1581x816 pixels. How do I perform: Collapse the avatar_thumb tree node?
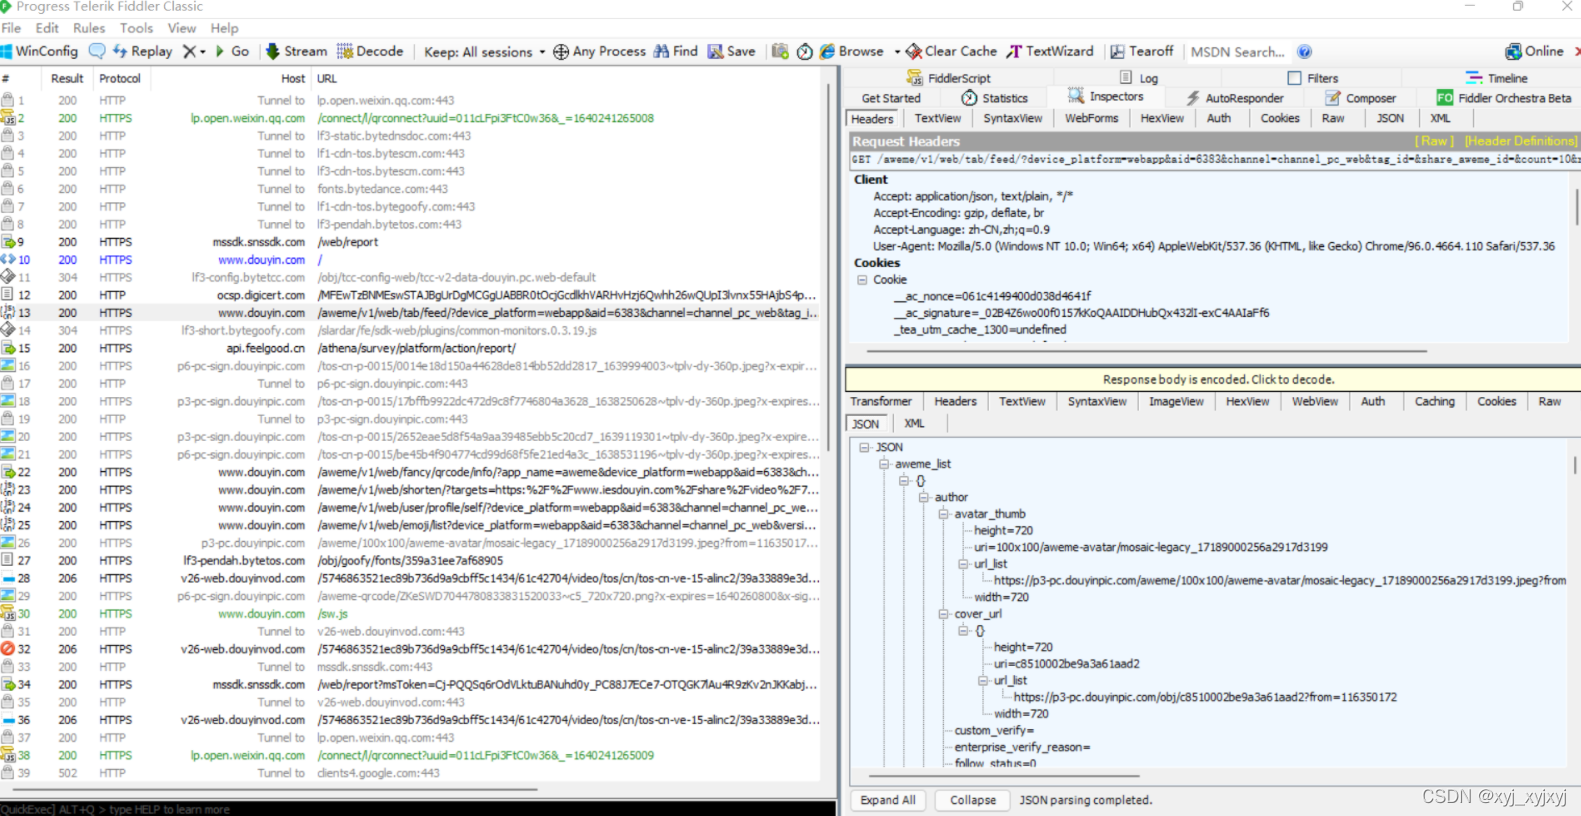[x=943, y=514]
